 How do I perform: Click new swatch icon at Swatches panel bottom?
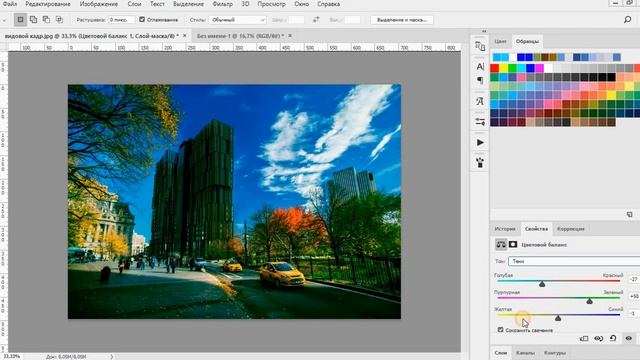pyautogui.click(x=629, y=214)
